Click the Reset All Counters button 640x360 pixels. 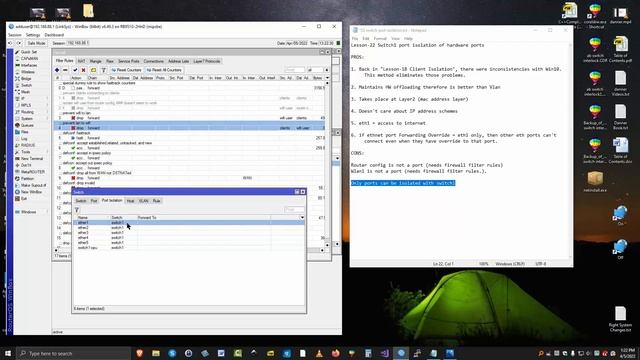[164, 70]
